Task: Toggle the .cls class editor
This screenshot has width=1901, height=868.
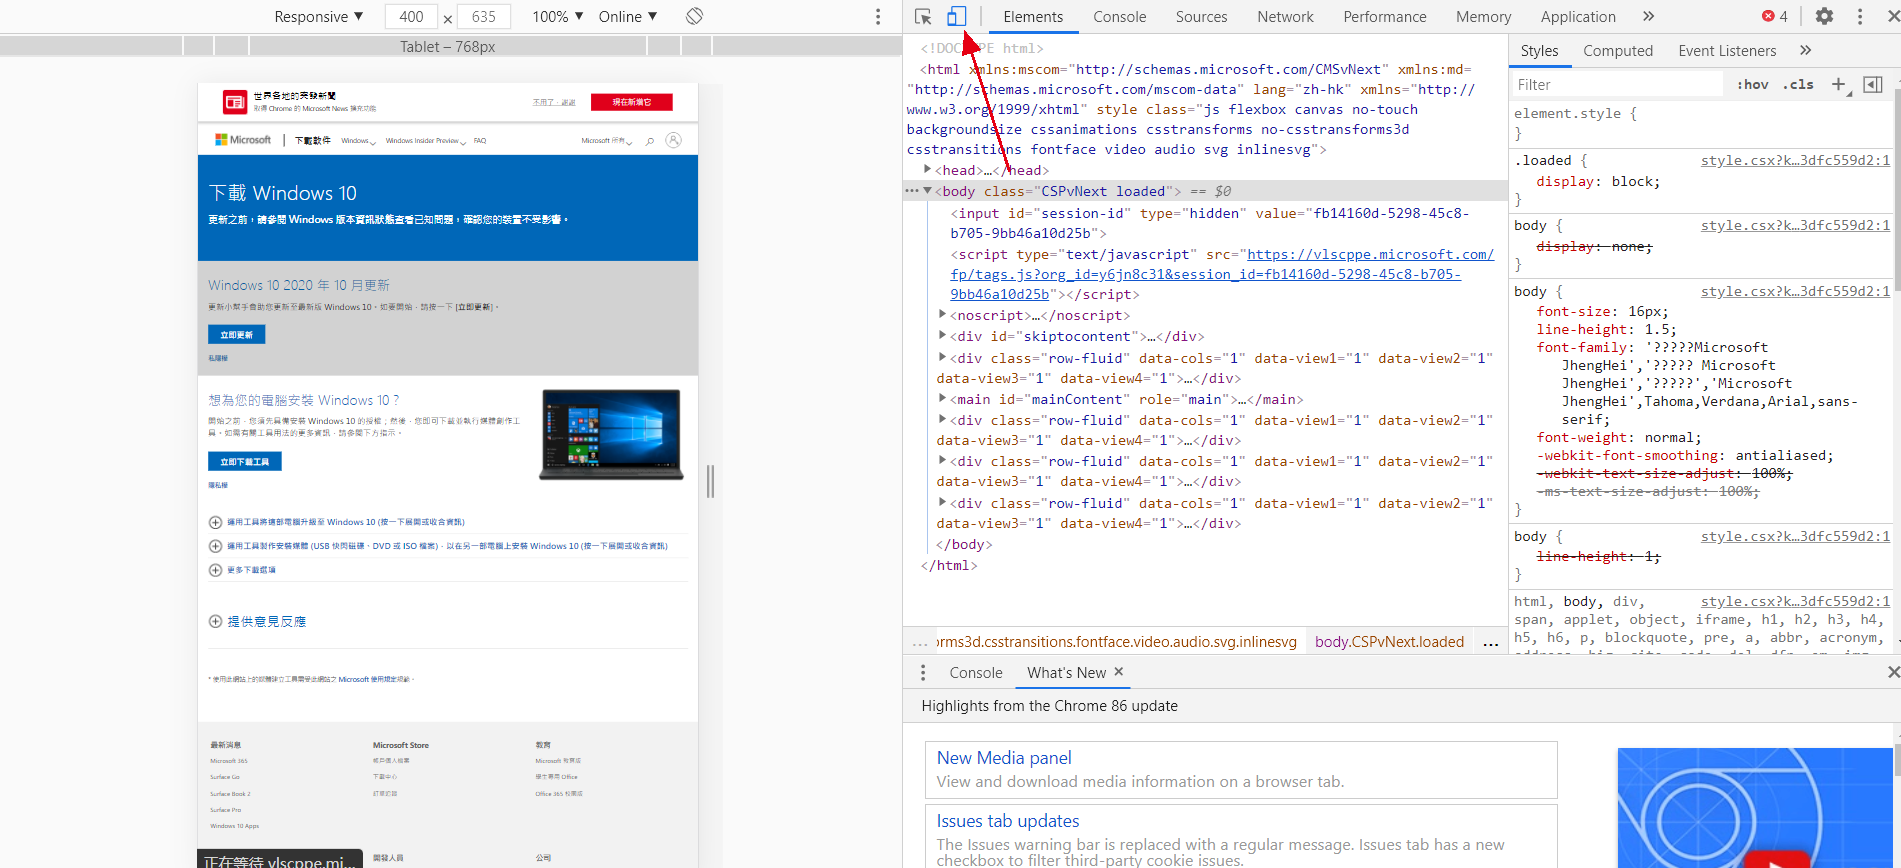Action: click(1798, 85)
